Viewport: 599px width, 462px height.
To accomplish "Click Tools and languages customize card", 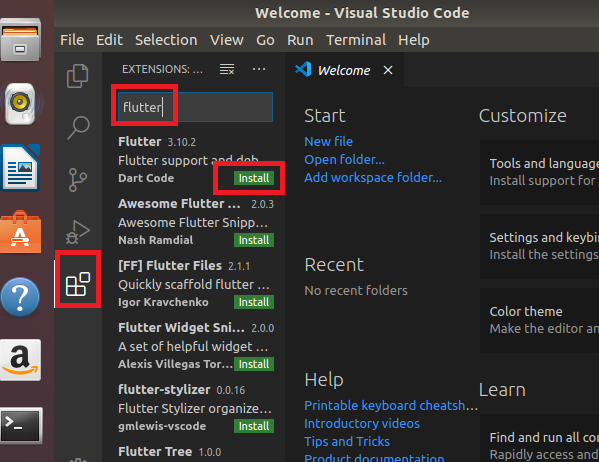I will point(539,172).
